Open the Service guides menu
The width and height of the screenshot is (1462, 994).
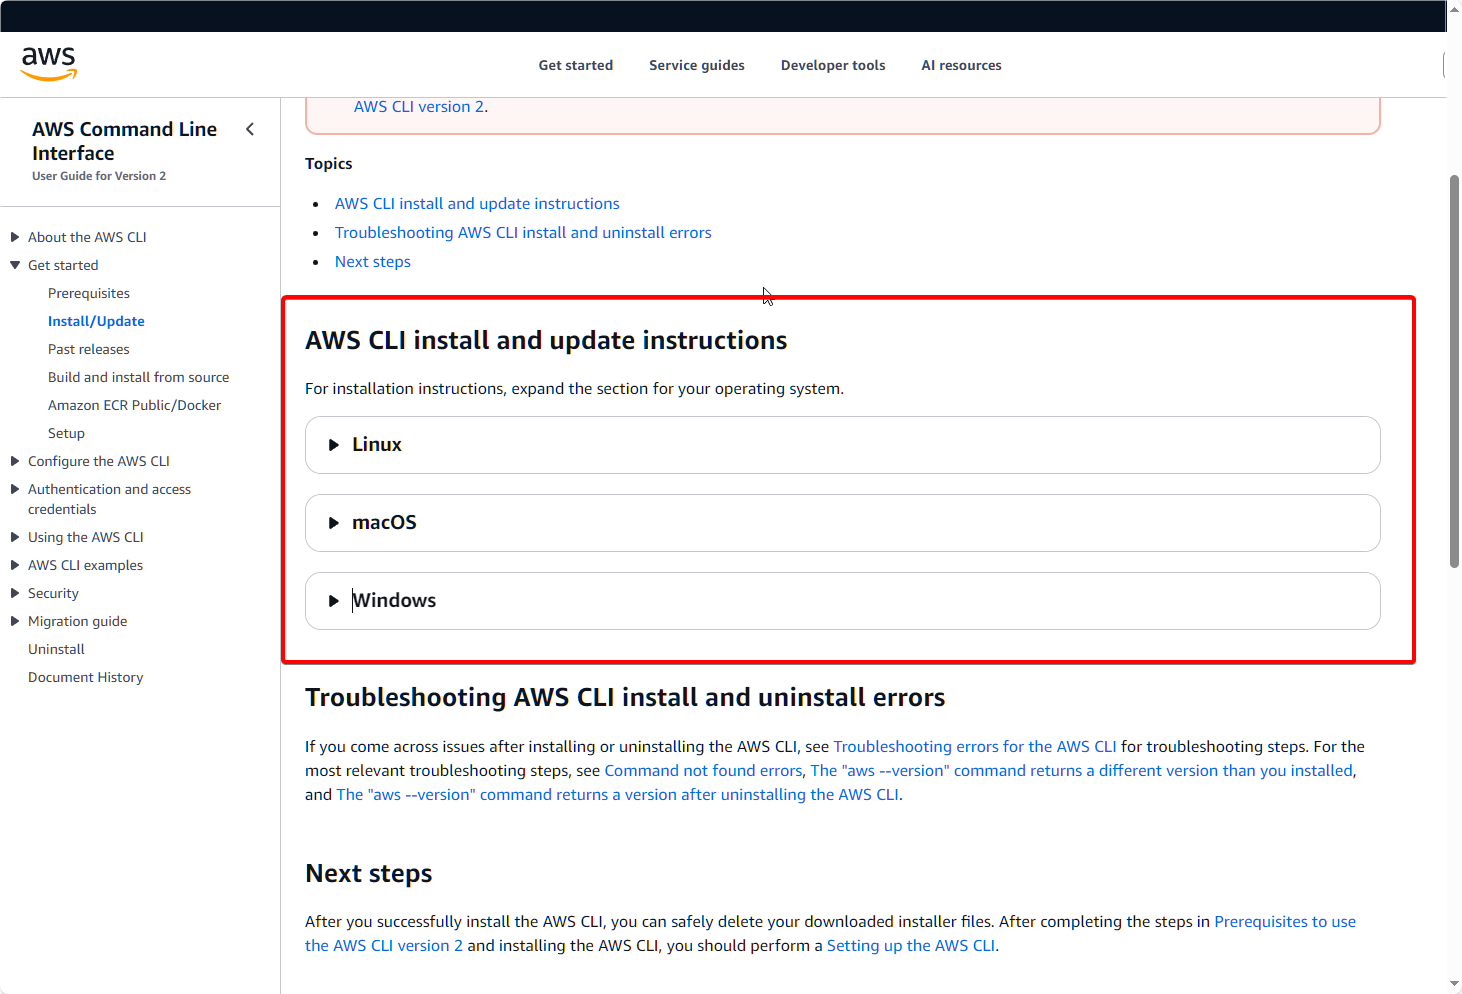pyautogui.click(x=696, y=65)
